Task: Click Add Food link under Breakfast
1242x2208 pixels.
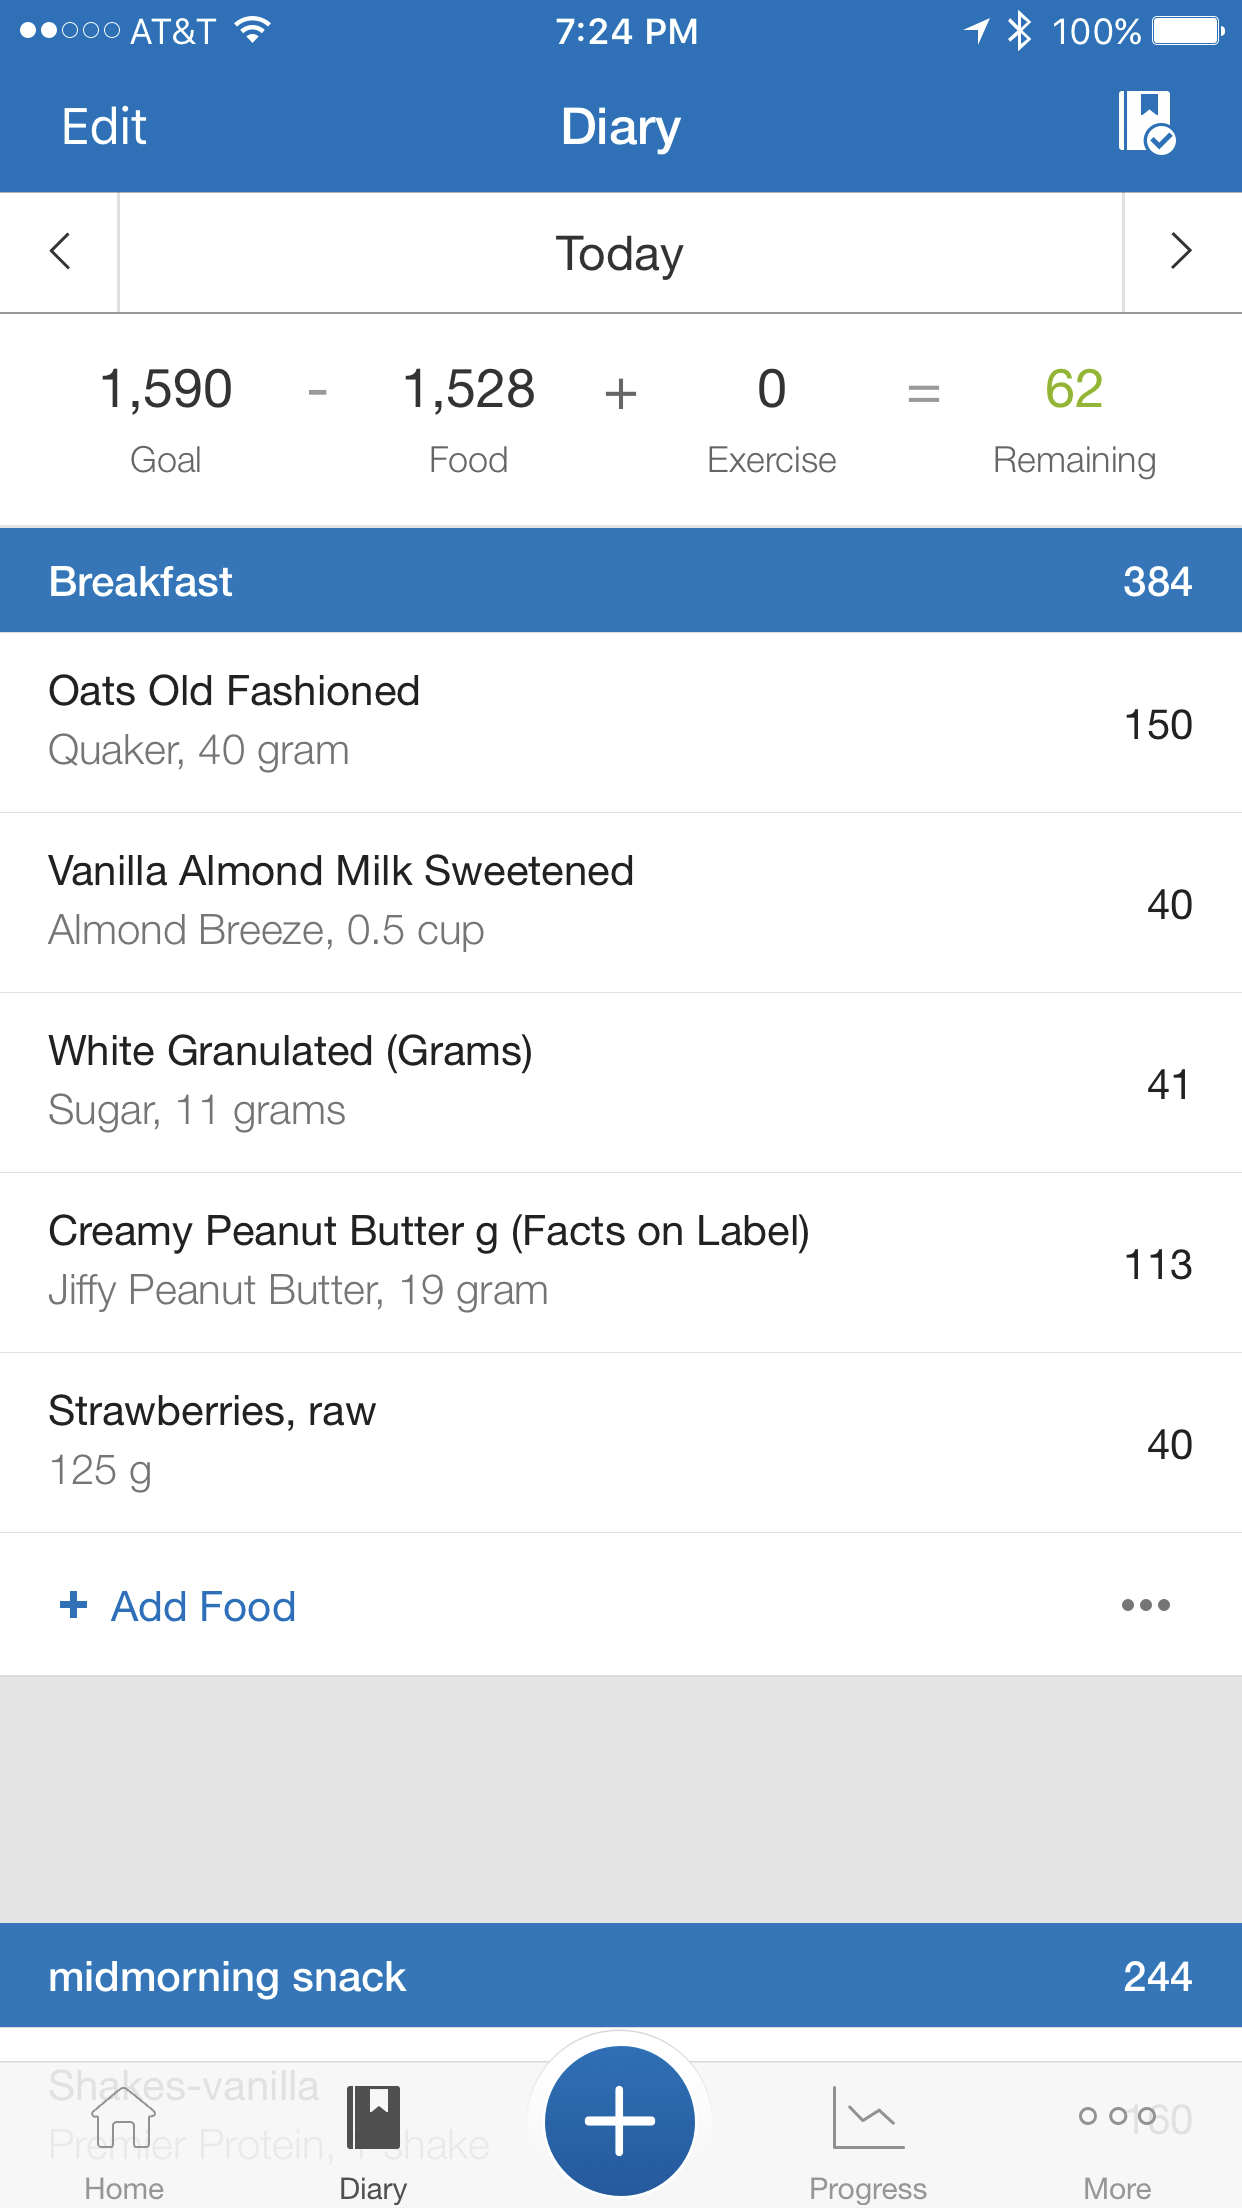Action: click(203, 1607)
